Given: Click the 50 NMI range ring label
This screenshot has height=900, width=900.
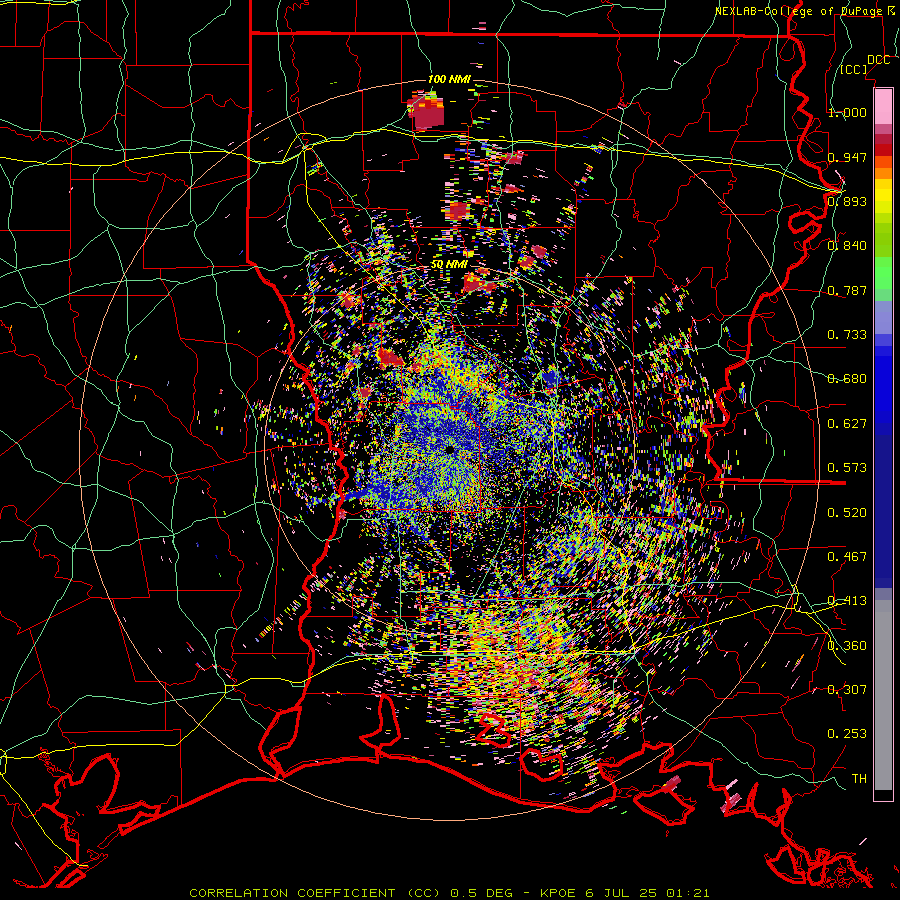Looking at the screenshot, I should (x=449, y=264).
